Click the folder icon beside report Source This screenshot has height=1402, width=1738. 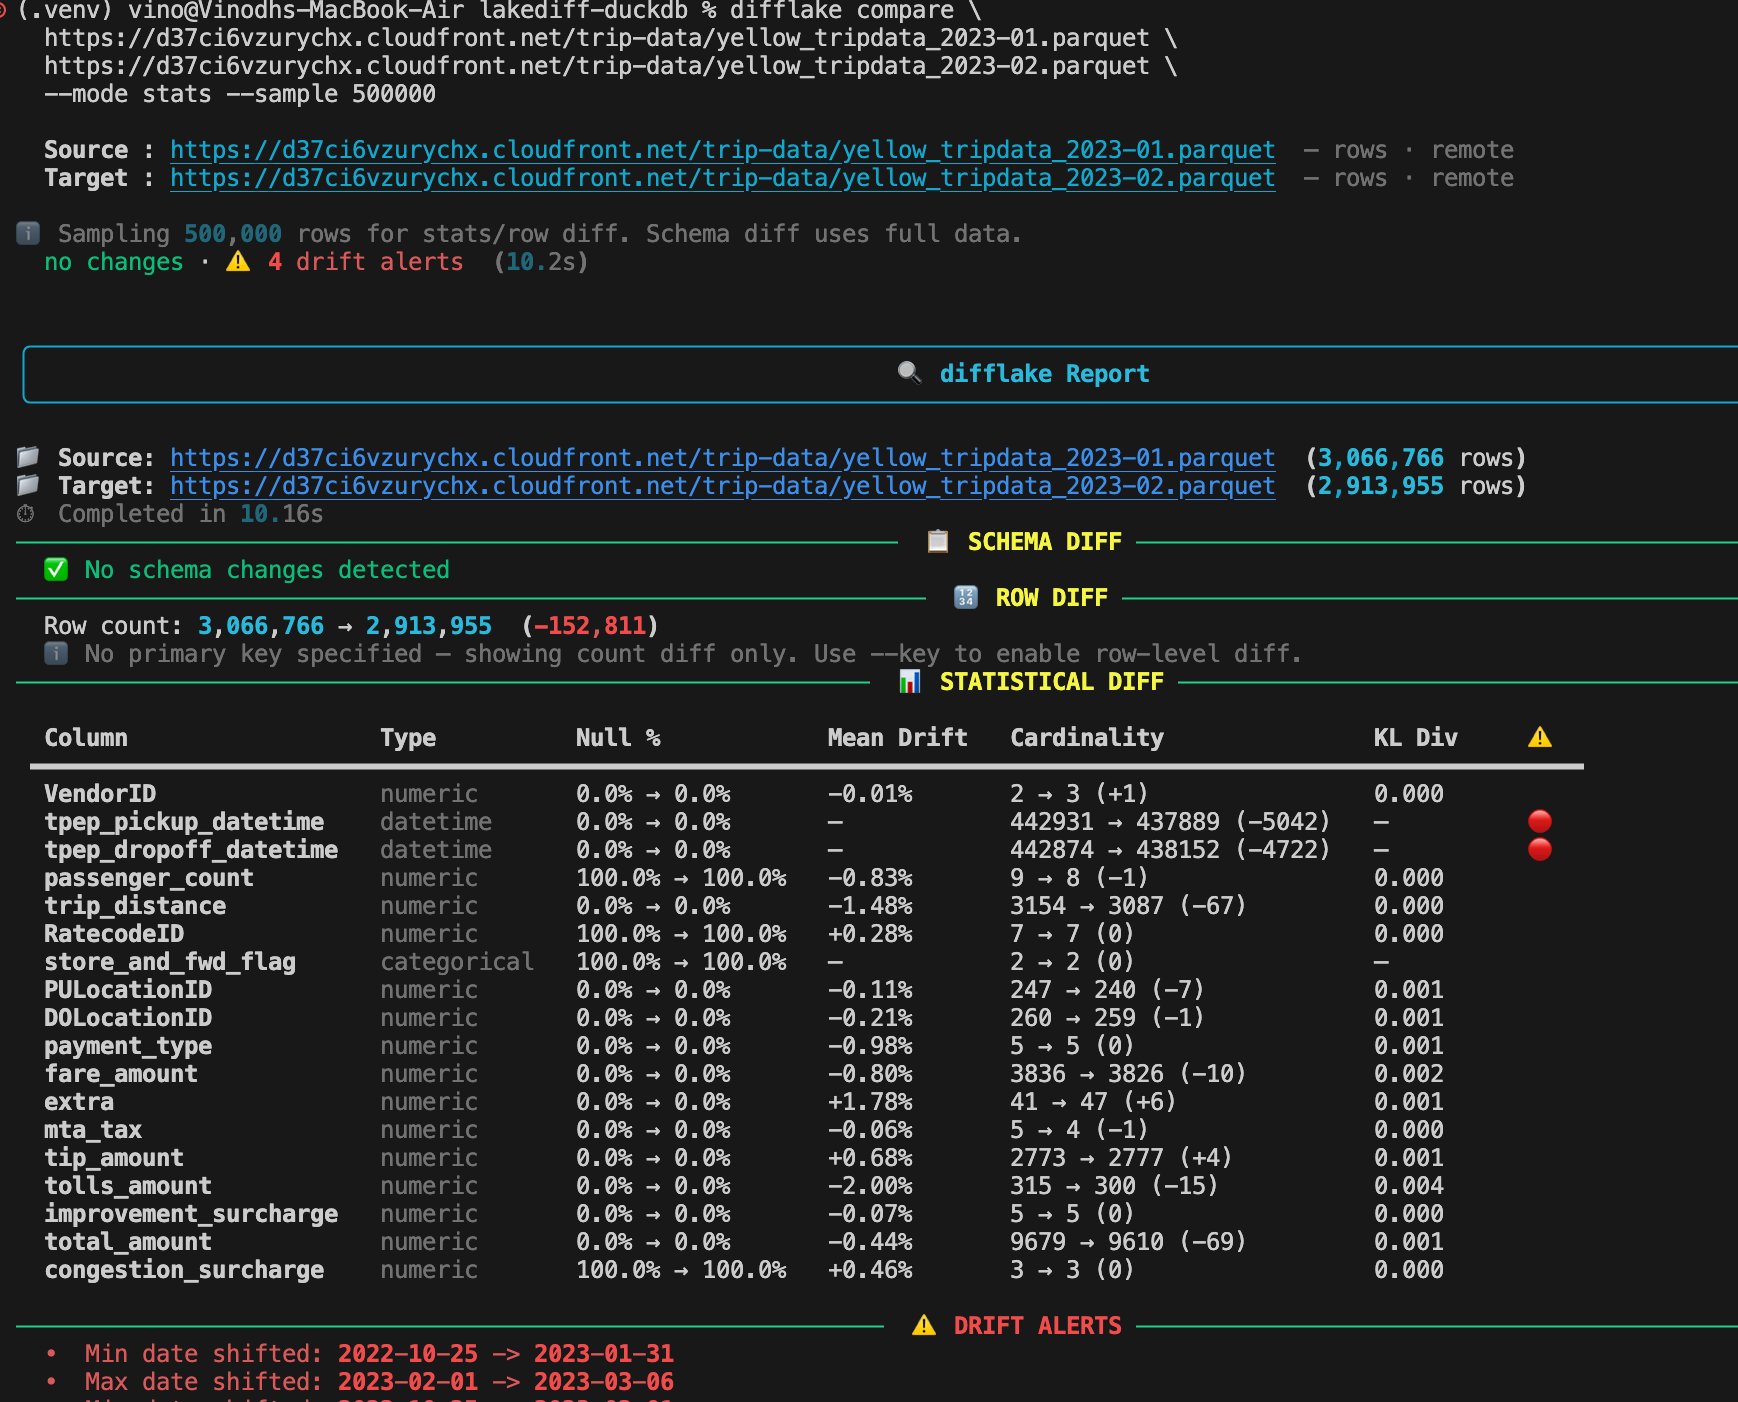coord(28,457)
